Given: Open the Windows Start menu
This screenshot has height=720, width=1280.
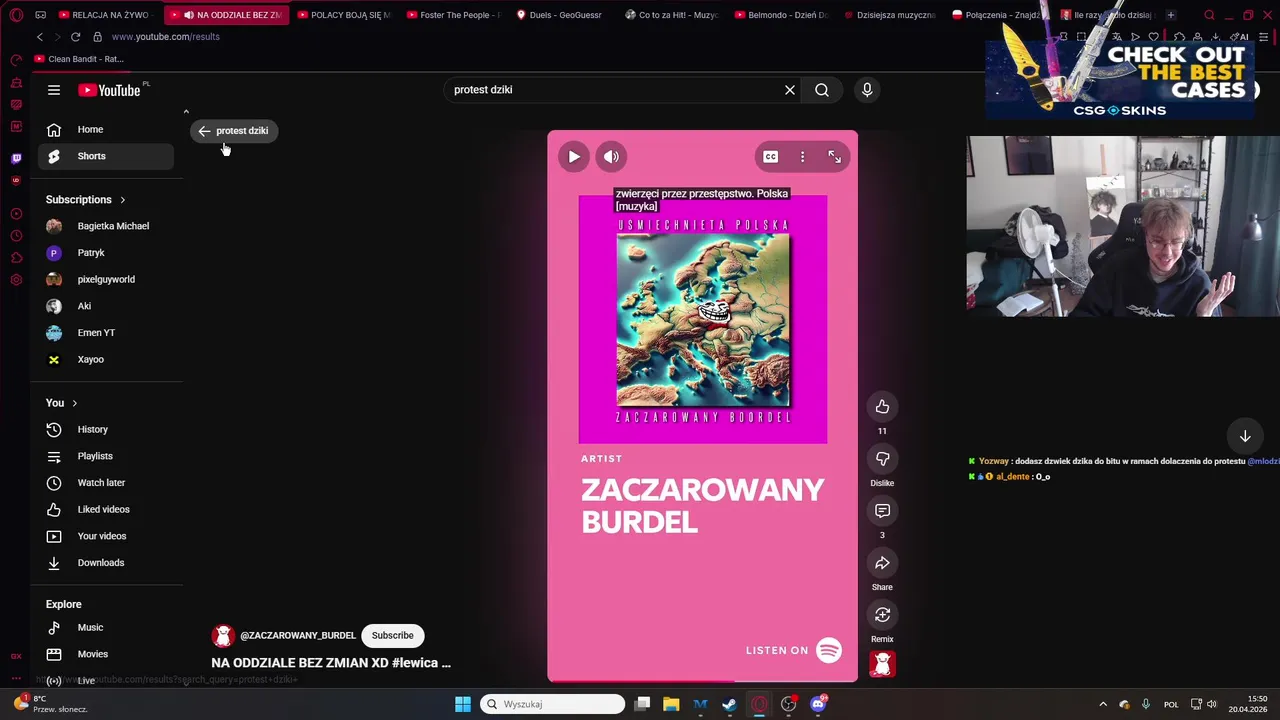Looking at the screenshot, I should coord(463,704).
